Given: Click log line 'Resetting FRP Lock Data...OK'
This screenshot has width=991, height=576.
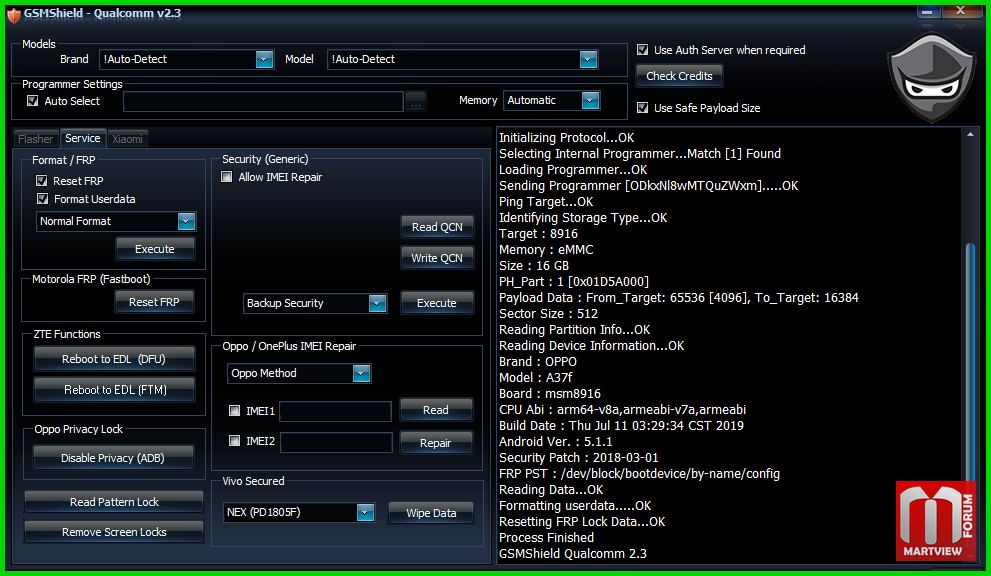Looking at the screenshot, I should [582, 522].
